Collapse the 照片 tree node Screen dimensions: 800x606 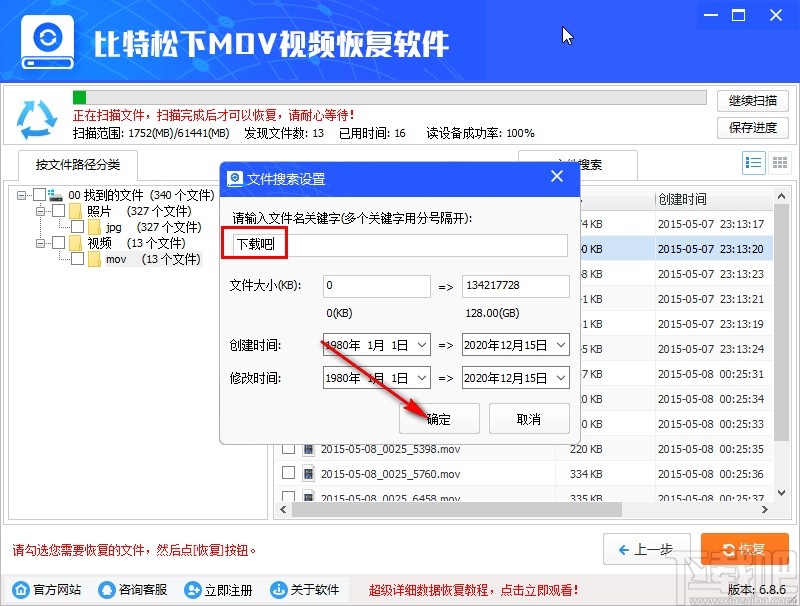point(40,211)
